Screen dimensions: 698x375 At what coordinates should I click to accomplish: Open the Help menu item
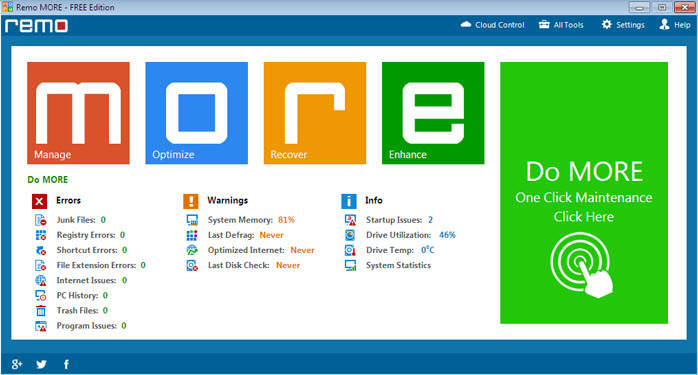(675, 25)
